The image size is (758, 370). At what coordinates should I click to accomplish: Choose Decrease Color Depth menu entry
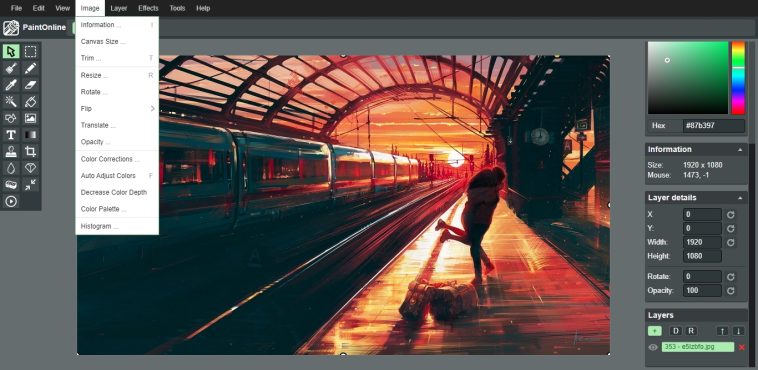[117, 192]
